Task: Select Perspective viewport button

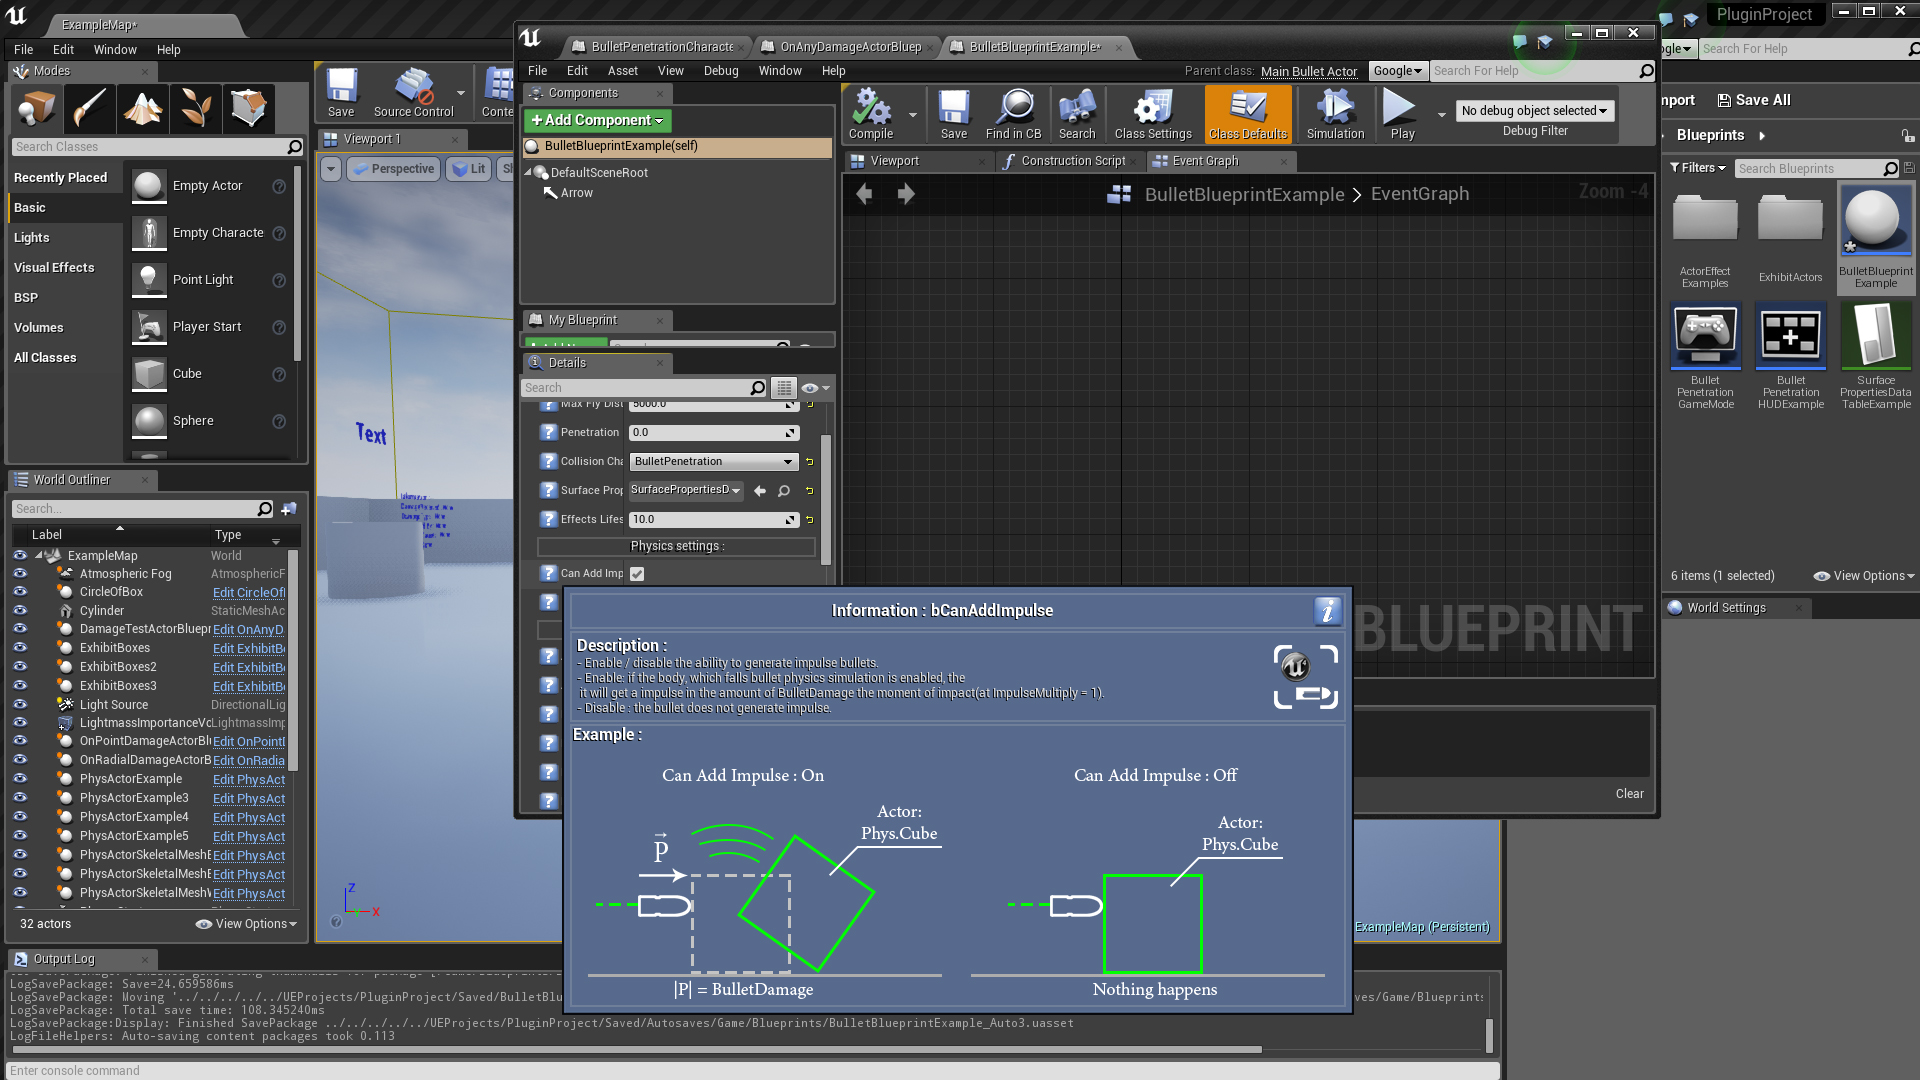Action: pos(393,169)
